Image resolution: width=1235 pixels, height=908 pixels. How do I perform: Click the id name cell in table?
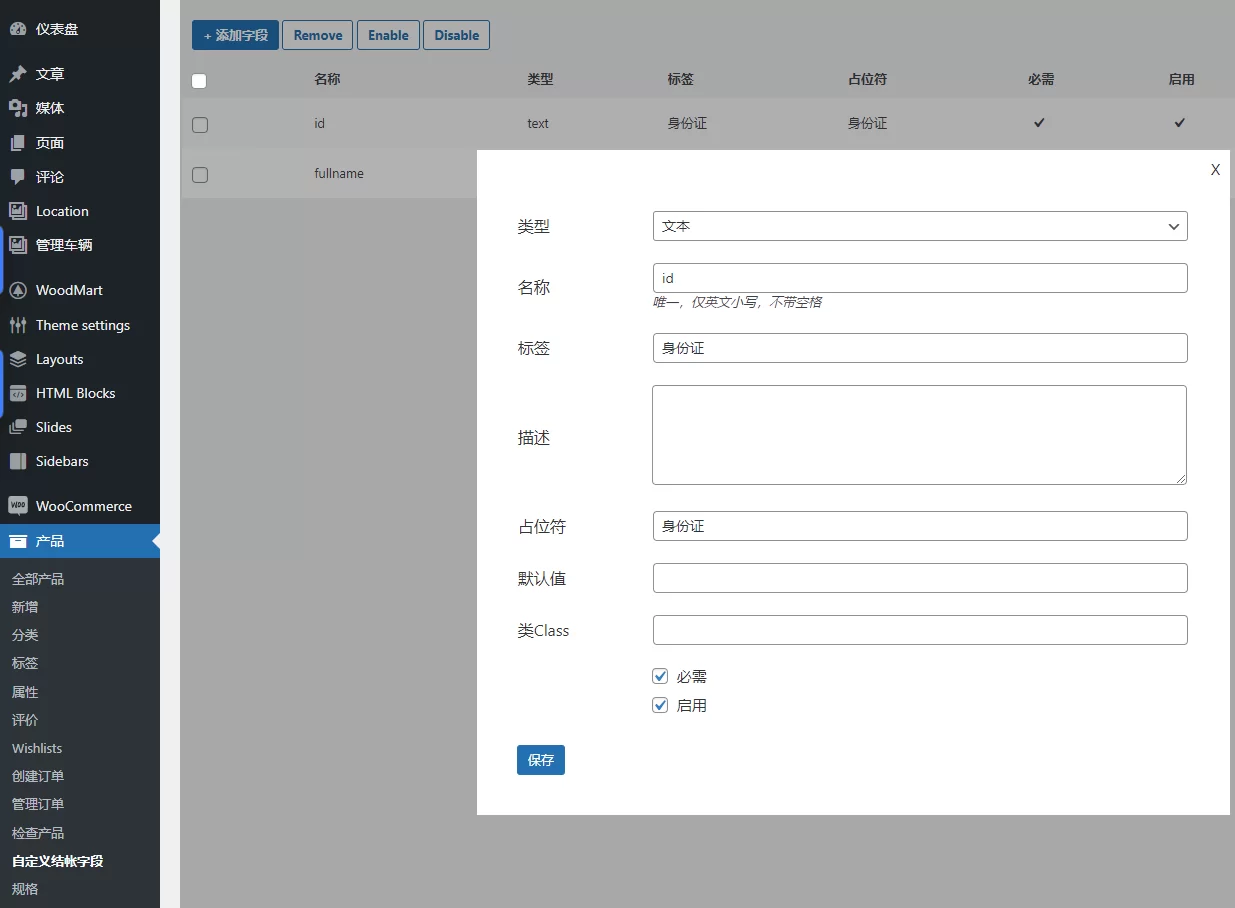coord(319,123)
